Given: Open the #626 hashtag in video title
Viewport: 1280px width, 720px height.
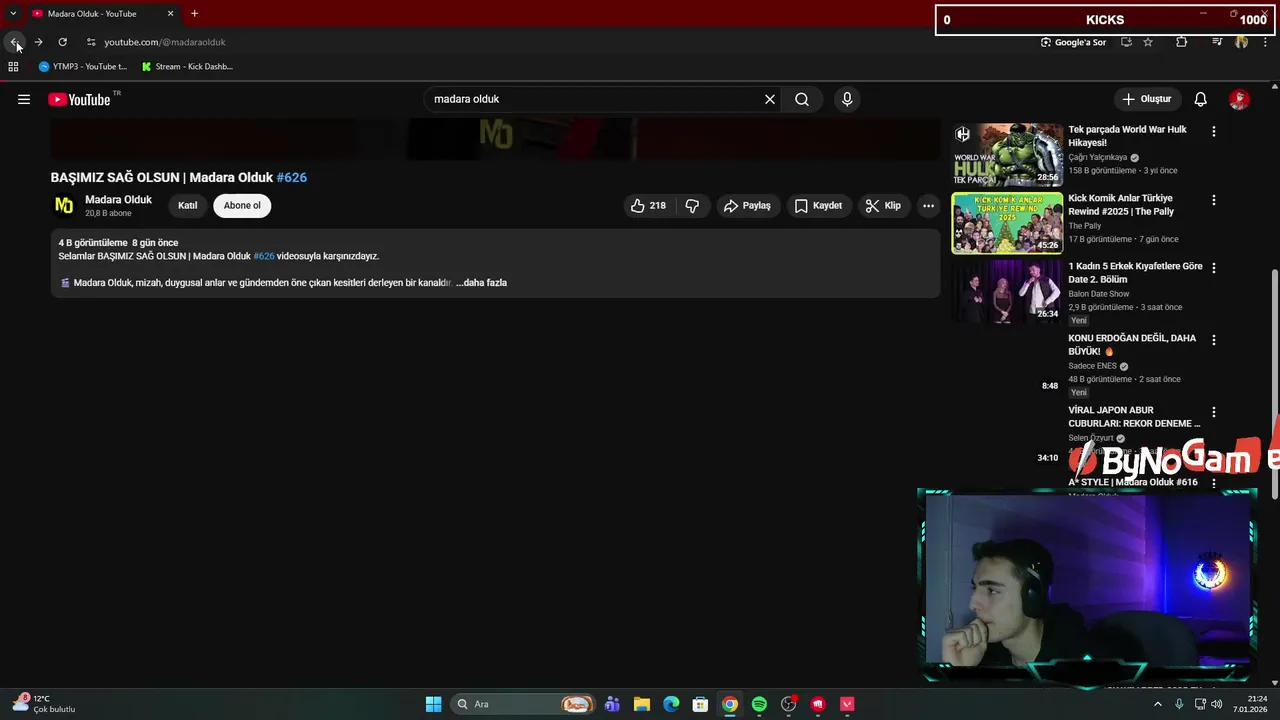Looking at the screenshot, I should (x=292, y=177).
